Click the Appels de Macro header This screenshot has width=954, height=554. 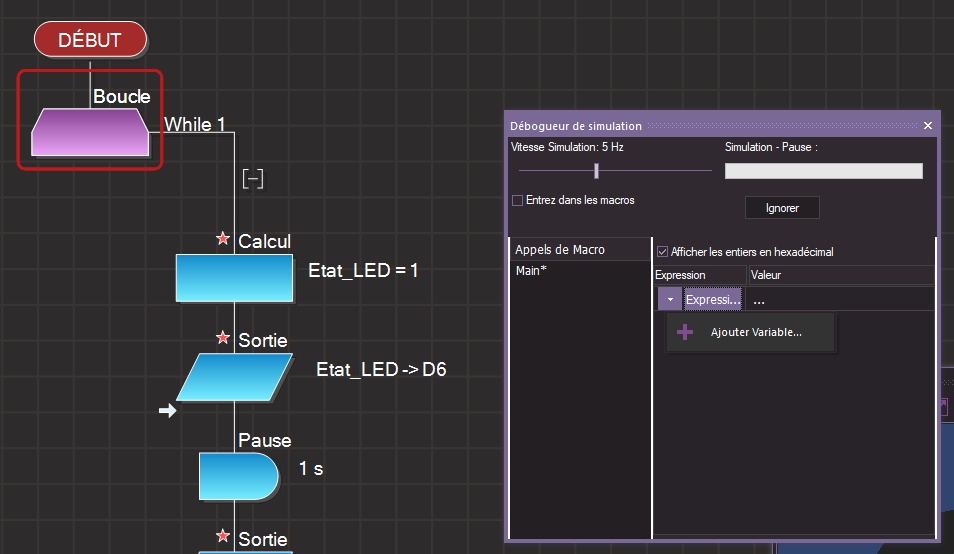click(580, 249)
